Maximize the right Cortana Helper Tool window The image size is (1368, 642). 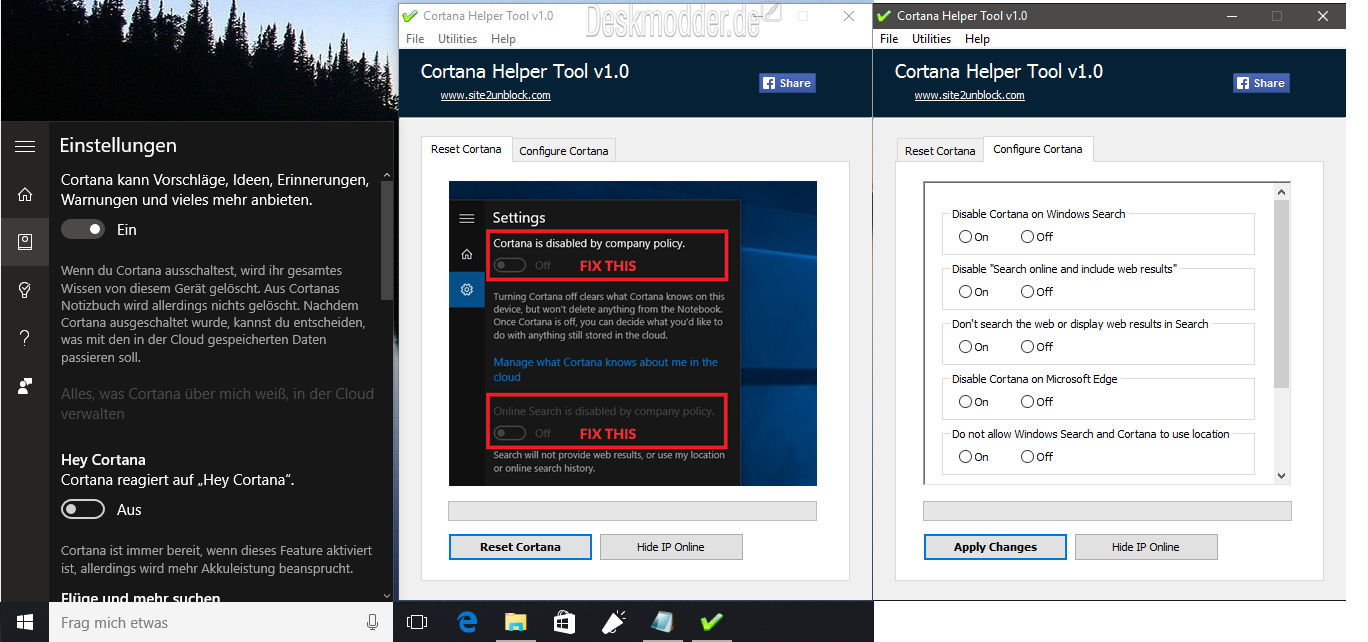(x=1276, y=16)
